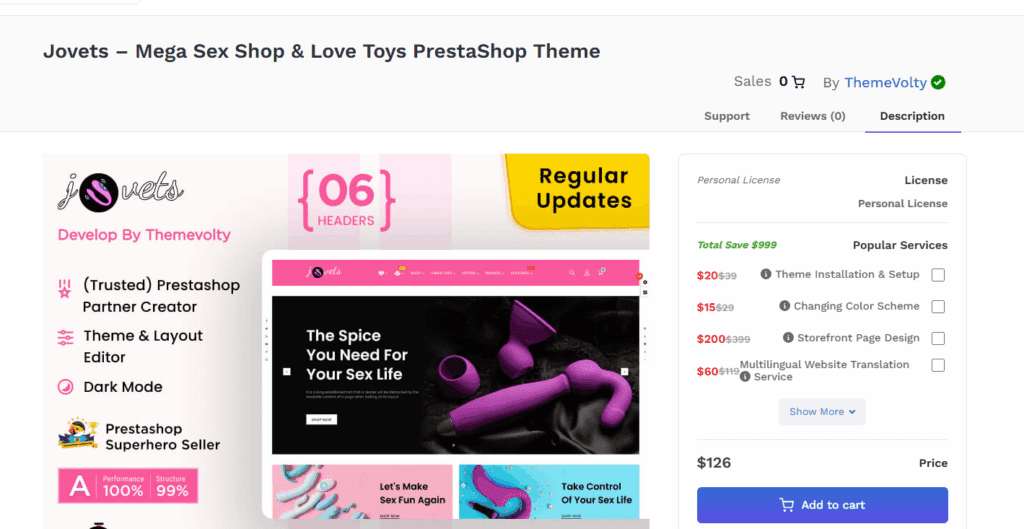Switch to the Support tab
This screenshot has height=529, width=1024.
pos(727,116)
